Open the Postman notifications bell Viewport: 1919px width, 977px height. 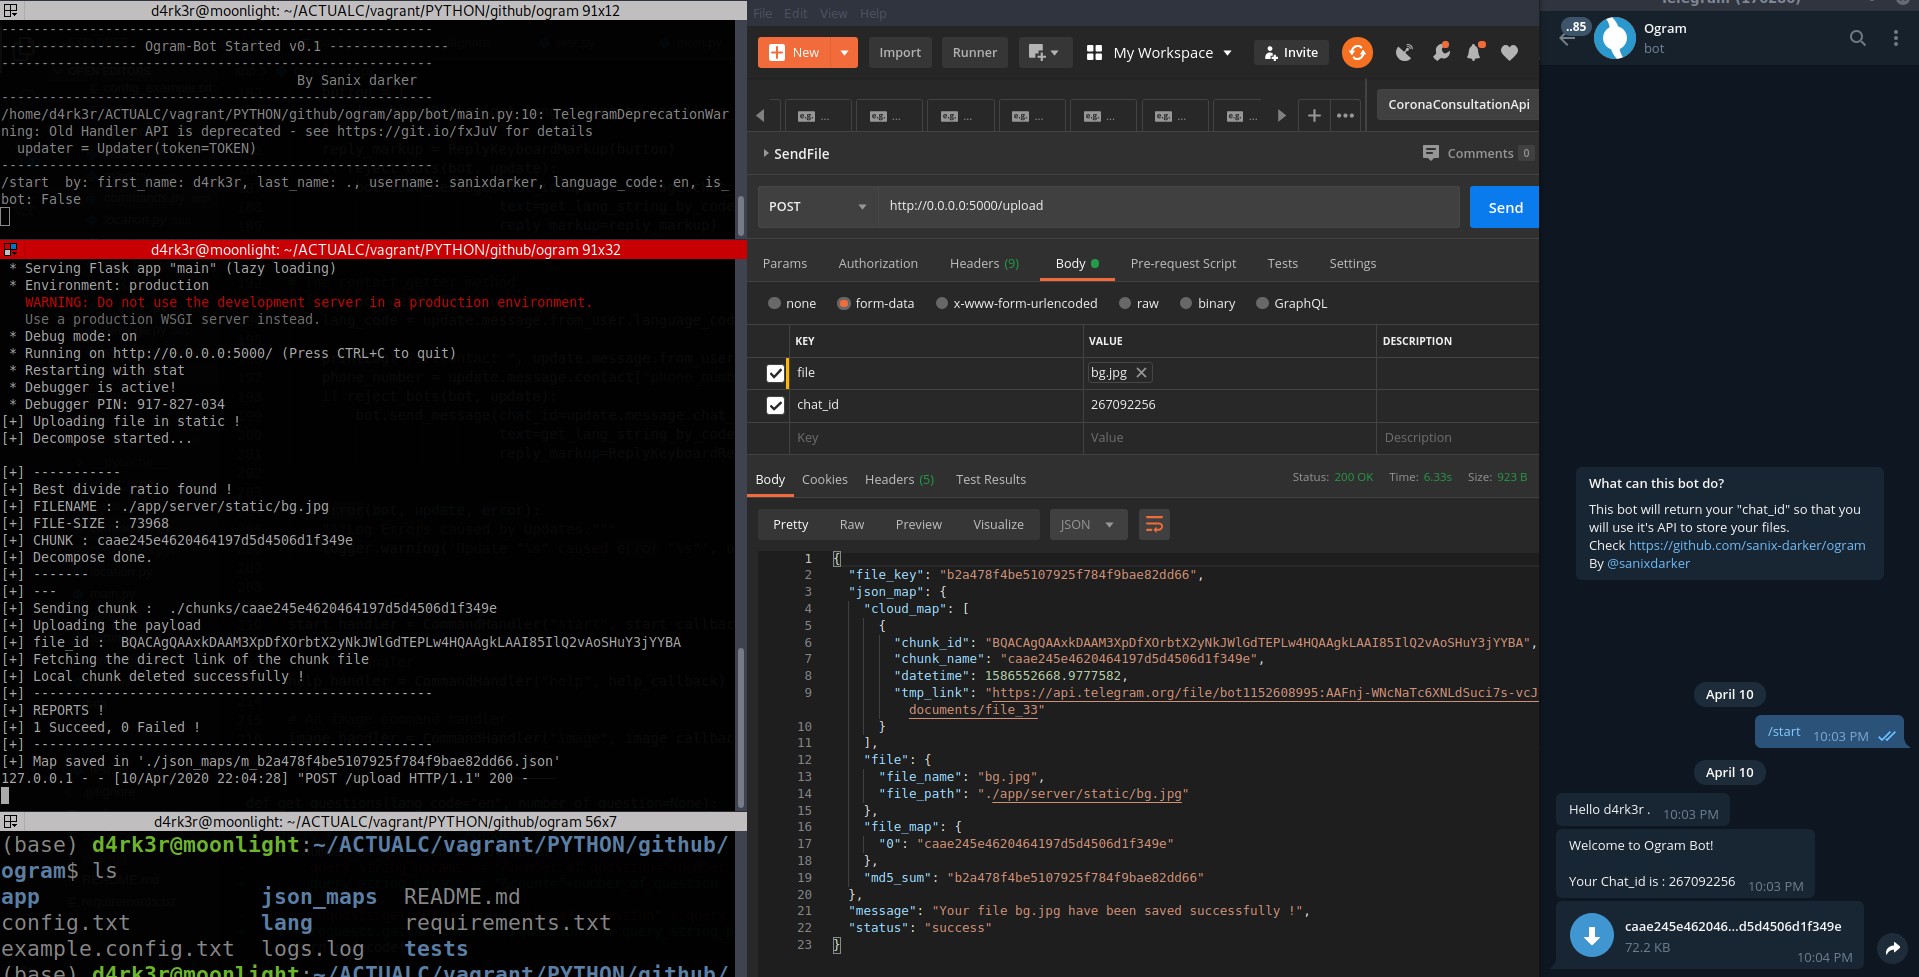(x=1474, y=52)
